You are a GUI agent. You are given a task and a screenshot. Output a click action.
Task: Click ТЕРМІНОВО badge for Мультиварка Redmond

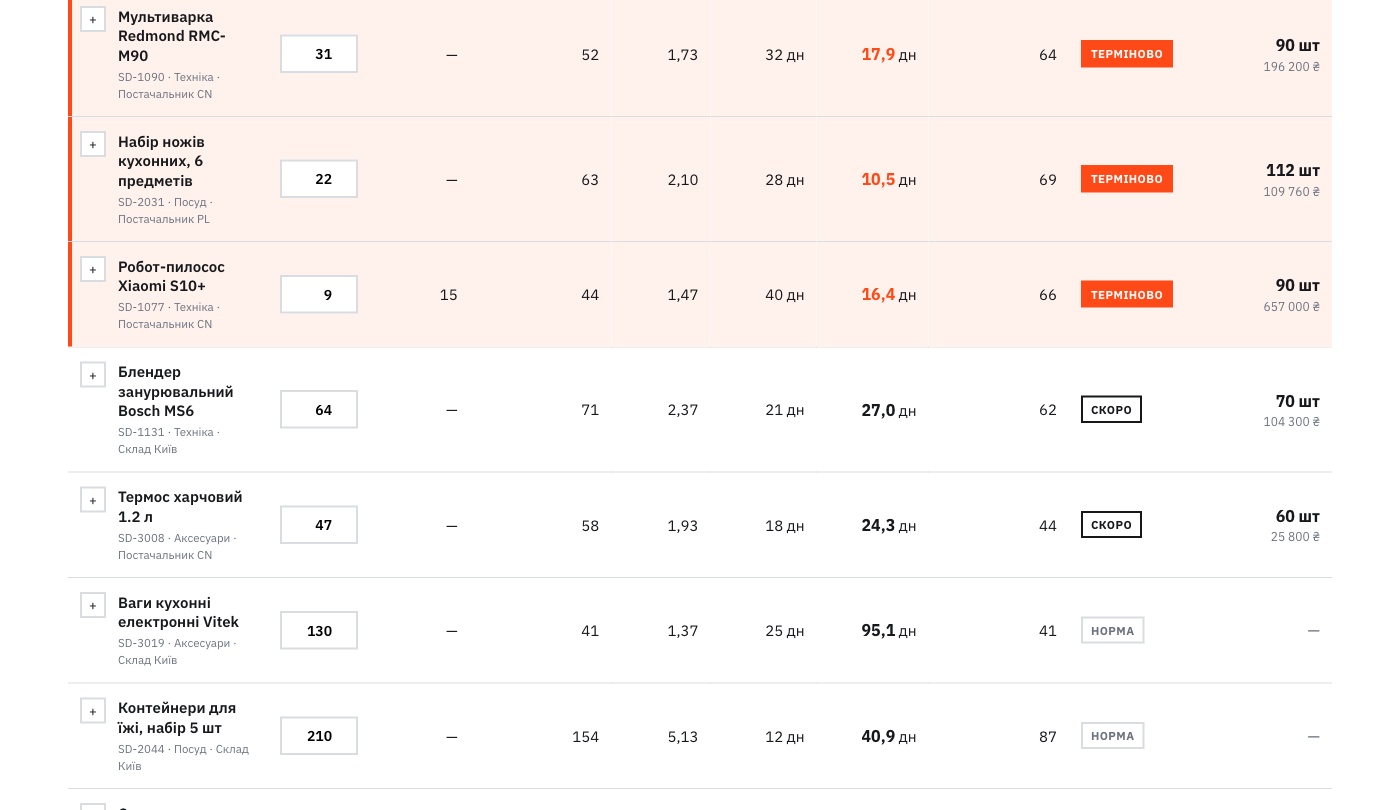point(1127,54)
